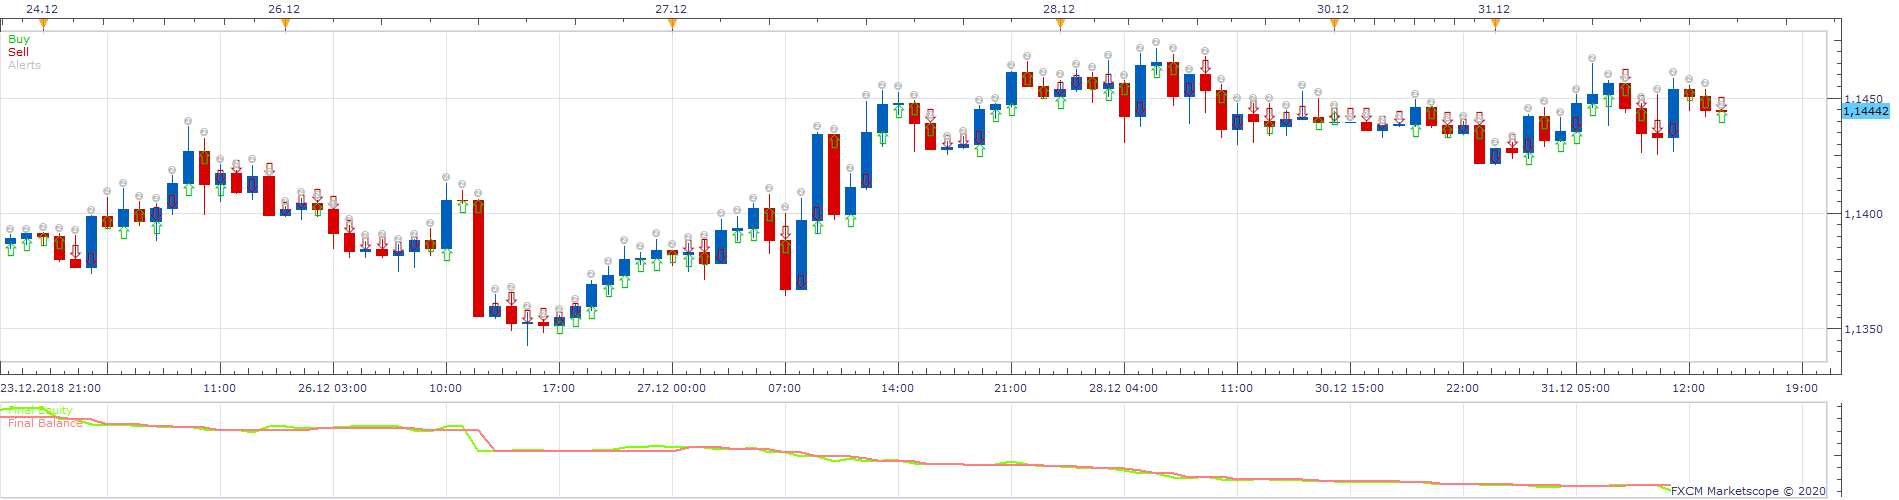1899x500 pixels.
Task: Click the 07:00 time axis label
Action: point(784,388)
